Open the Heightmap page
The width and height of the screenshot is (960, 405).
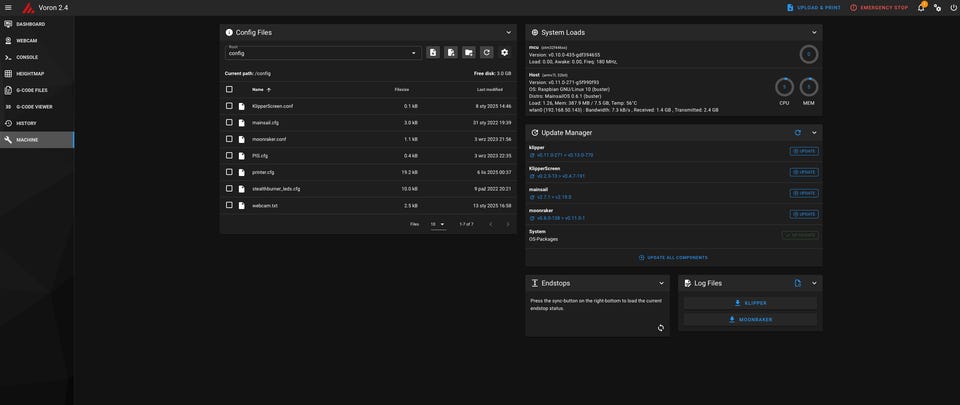tap(37, 73)
